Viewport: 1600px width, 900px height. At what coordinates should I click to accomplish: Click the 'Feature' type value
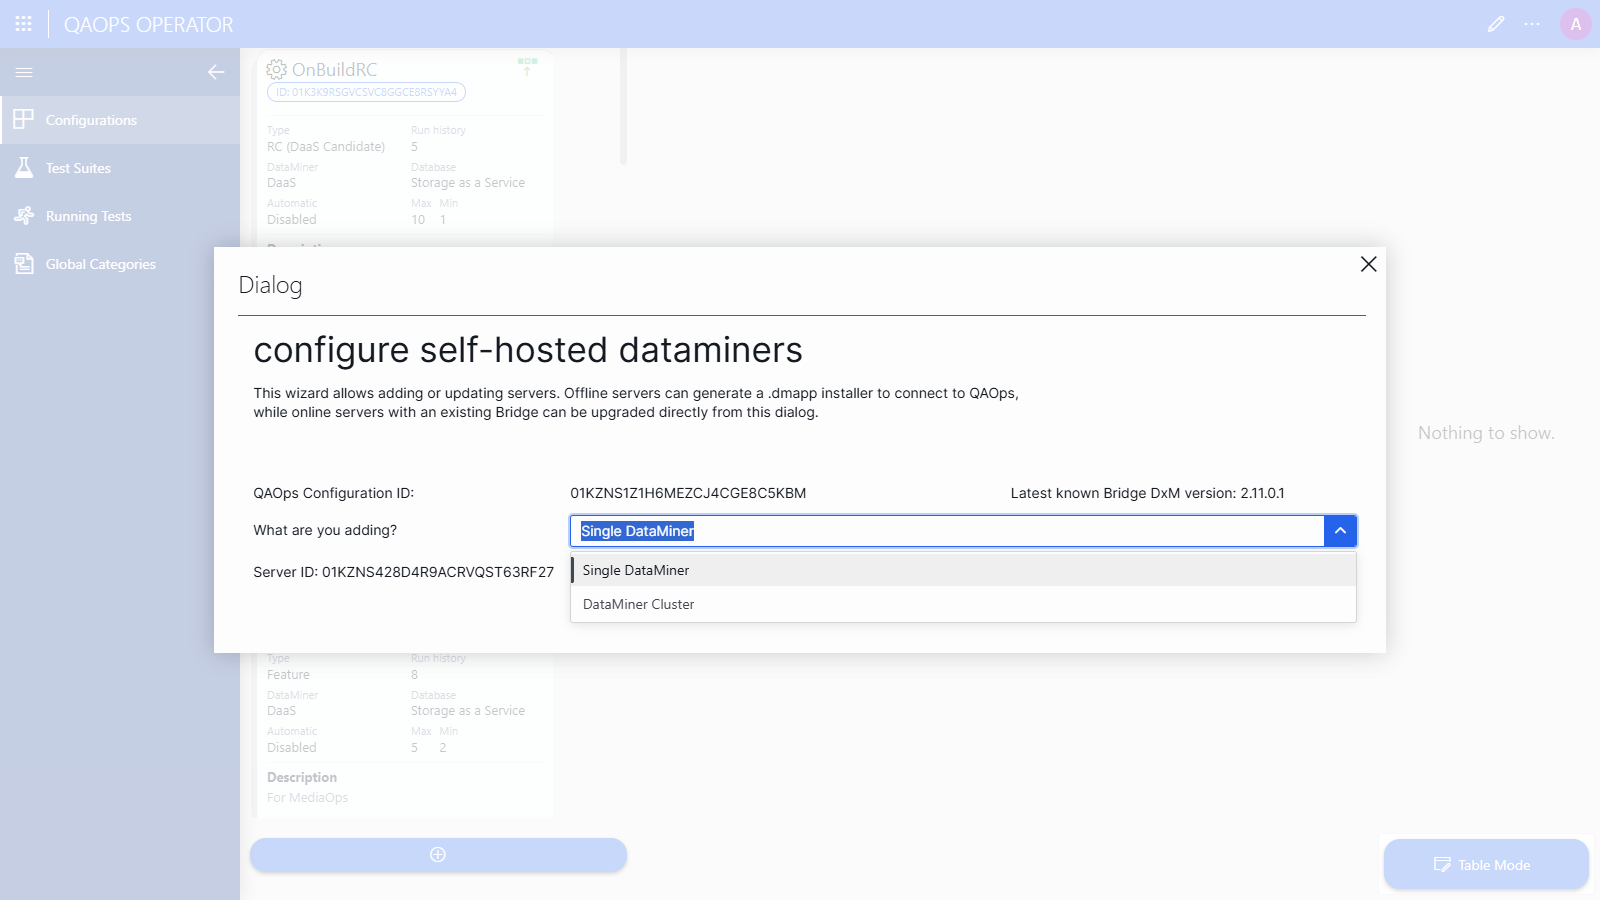coord(288,675)
